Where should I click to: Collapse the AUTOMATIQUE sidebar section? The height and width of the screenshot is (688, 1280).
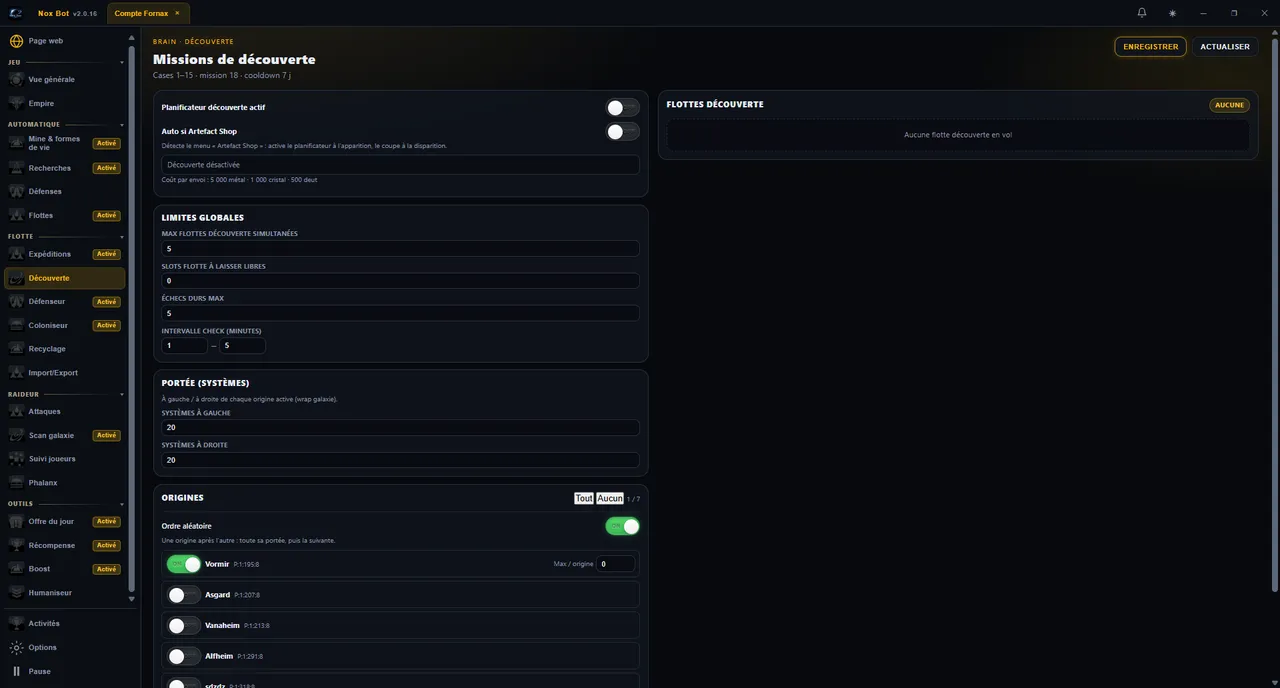122,125
